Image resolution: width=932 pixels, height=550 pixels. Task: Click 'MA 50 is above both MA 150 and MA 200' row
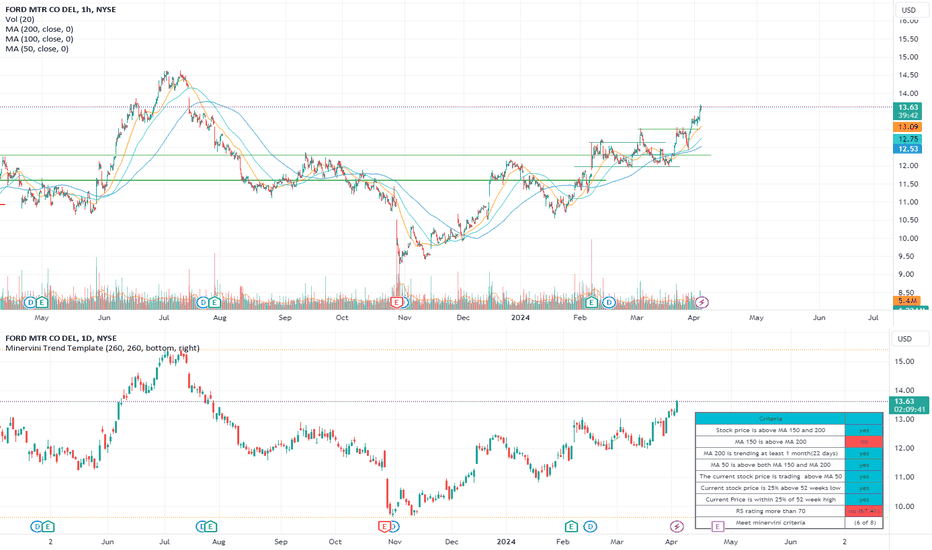[x=770, y=465]
